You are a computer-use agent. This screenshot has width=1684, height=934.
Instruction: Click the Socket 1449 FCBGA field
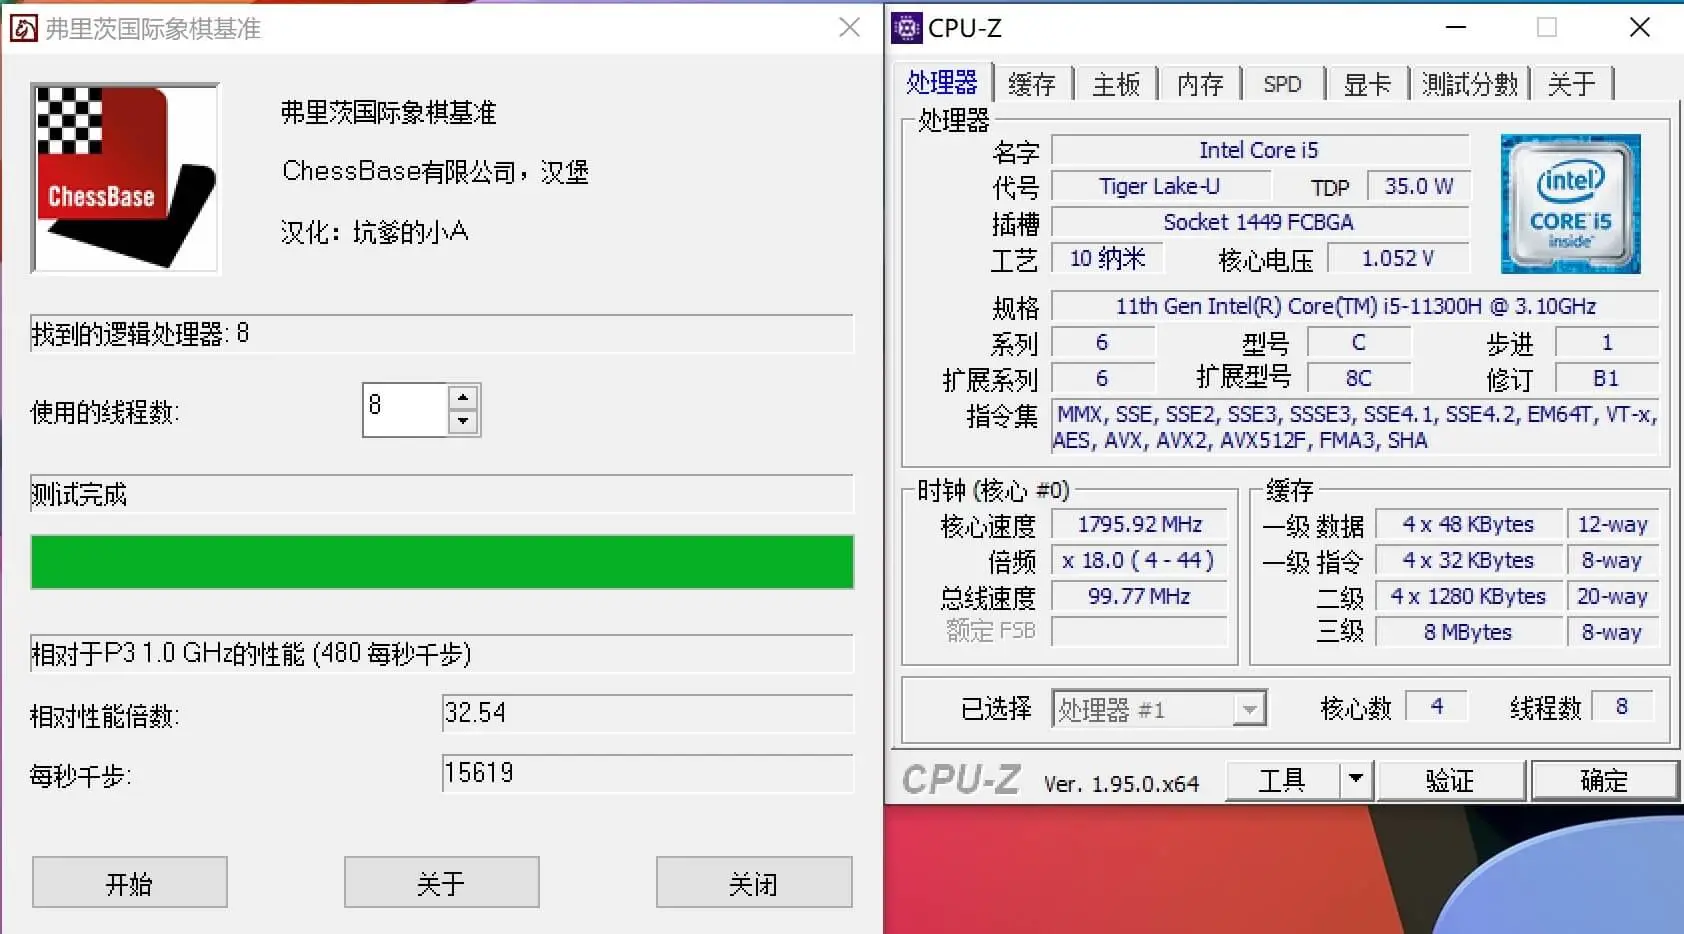pyautogui.click(x=1260, y=222)
